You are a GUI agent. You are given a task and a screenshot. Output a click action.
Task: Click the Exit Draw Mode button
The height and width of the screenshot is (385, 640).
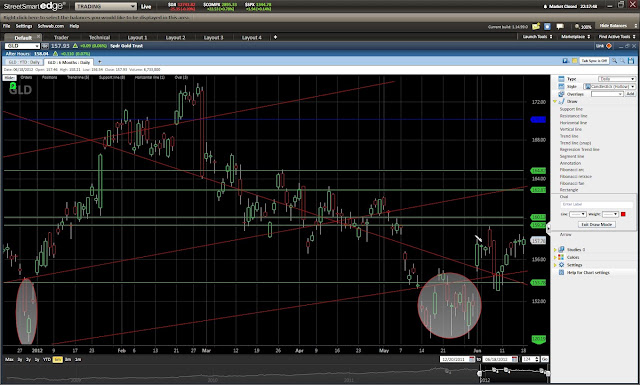coord(597,225)
